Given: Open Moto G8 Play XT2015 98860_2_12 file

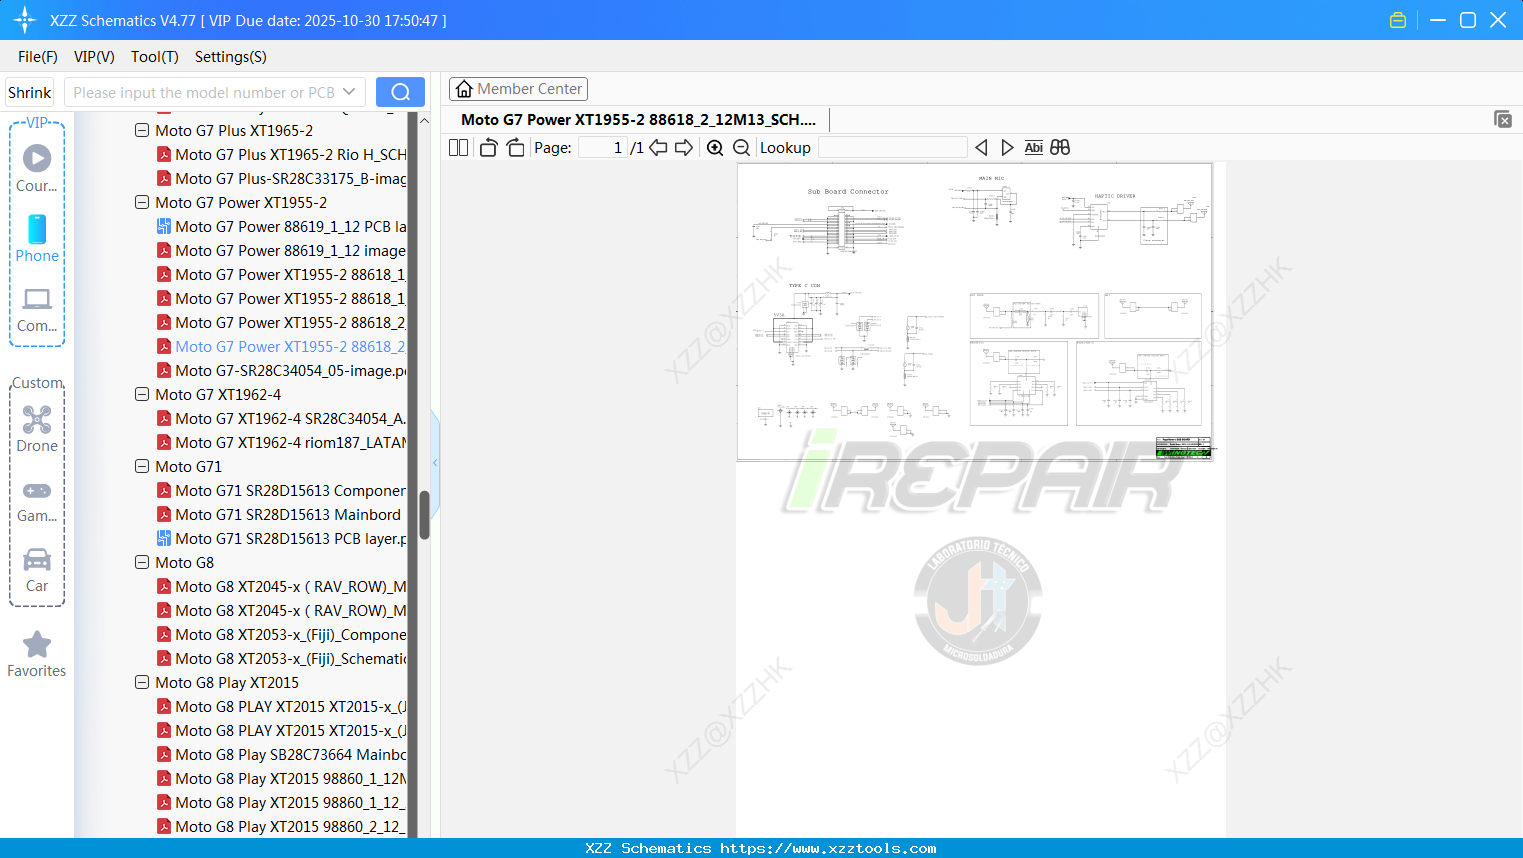Looking at the screenshot, I should coord(290,827).
